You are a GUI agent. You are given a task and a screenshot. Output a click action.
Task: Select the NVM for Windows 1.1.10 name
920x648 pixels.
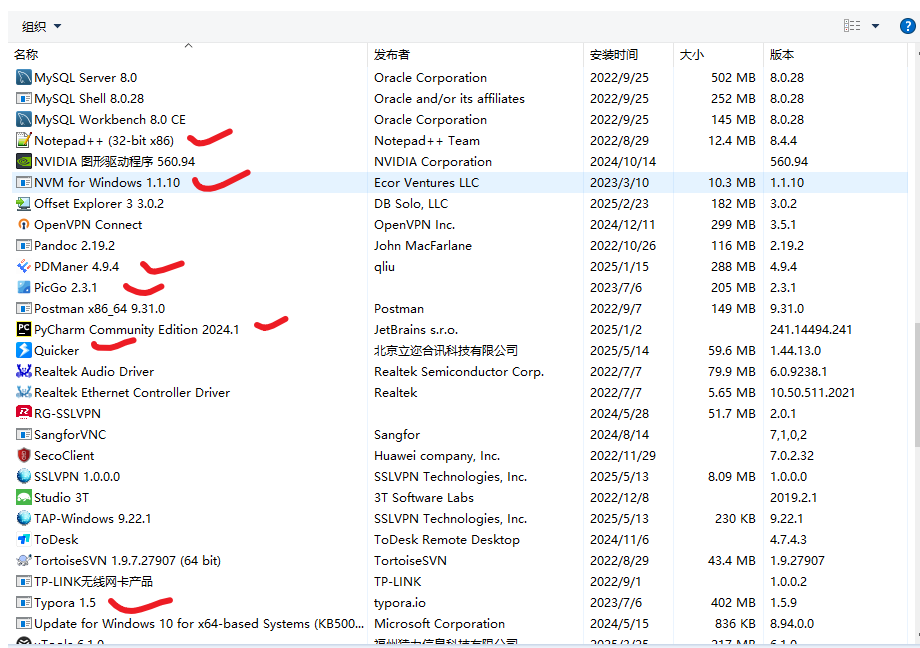pos(107,183)
